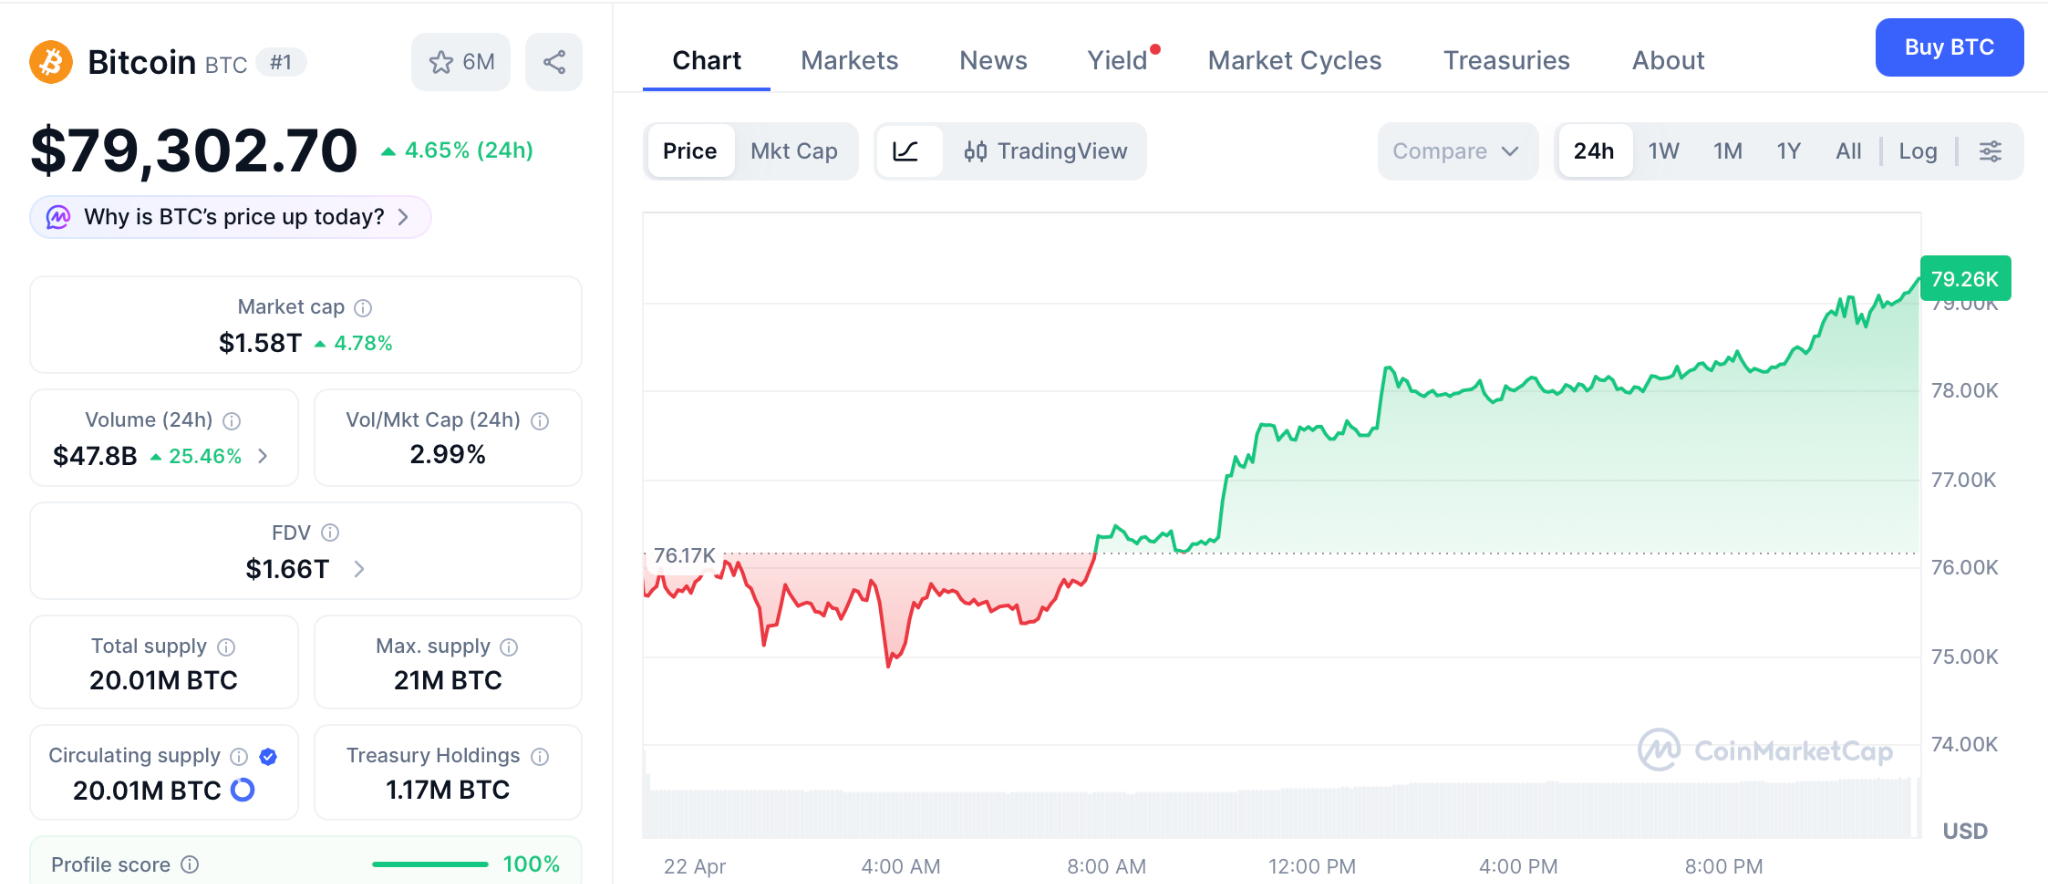Viewport: 2048px width, 884px height.
Task: Expand the FDV details chevron
Action: (x=360, y=569)
